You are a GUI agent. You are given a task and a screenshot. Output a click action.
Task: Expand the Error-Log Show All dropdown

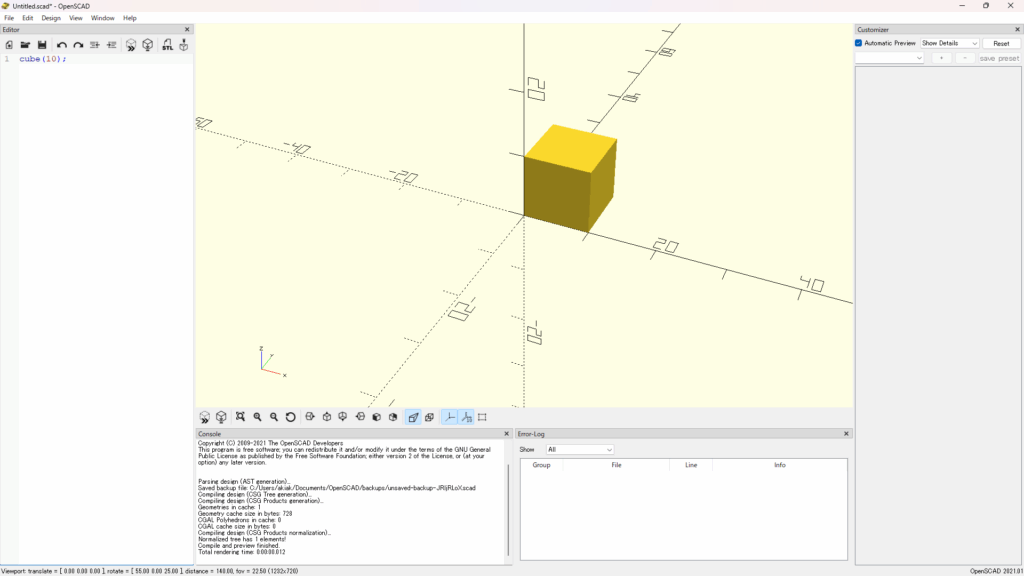[x=579, y=449]
